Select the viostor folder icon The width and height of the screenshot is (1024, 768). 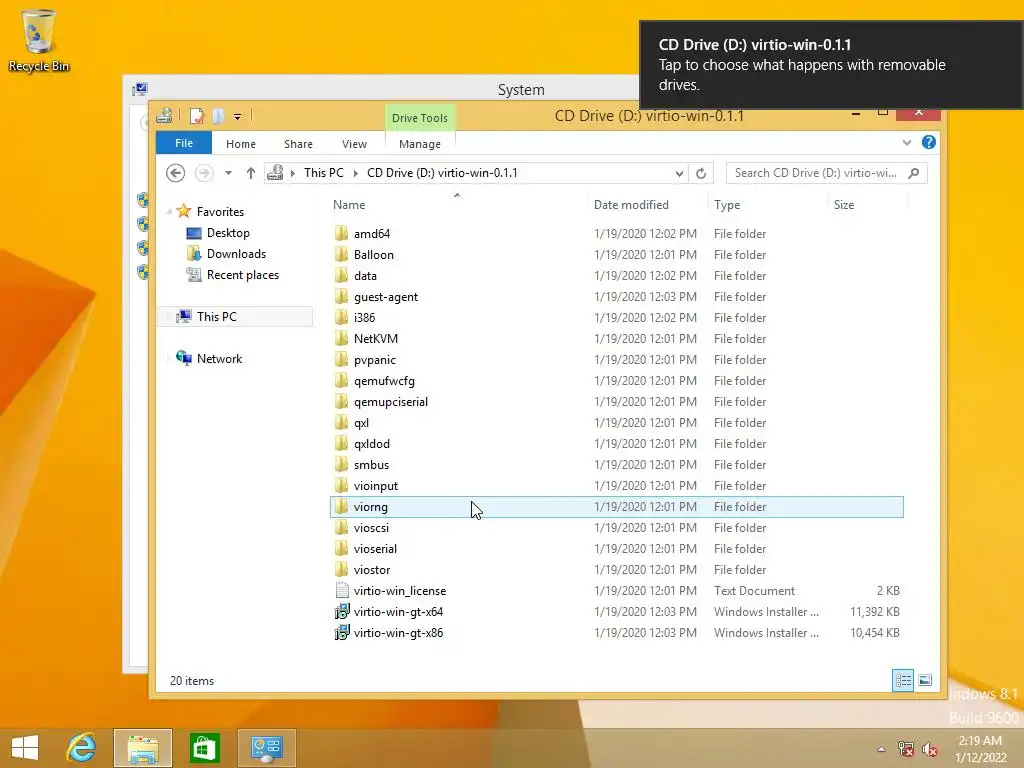[x=342, y=569]
